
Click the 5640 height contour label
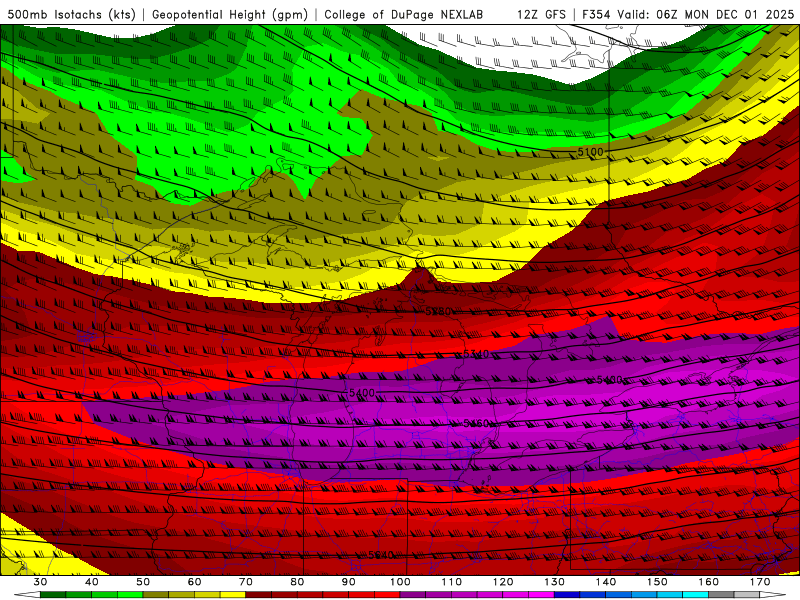[x=381, y=555]
